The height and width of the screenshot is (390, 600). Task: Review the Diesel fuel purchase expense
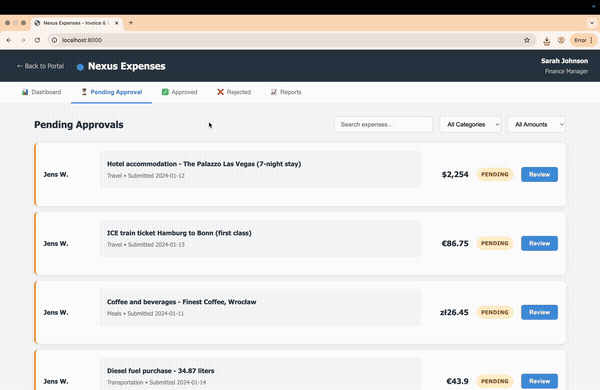coord(539,381)
